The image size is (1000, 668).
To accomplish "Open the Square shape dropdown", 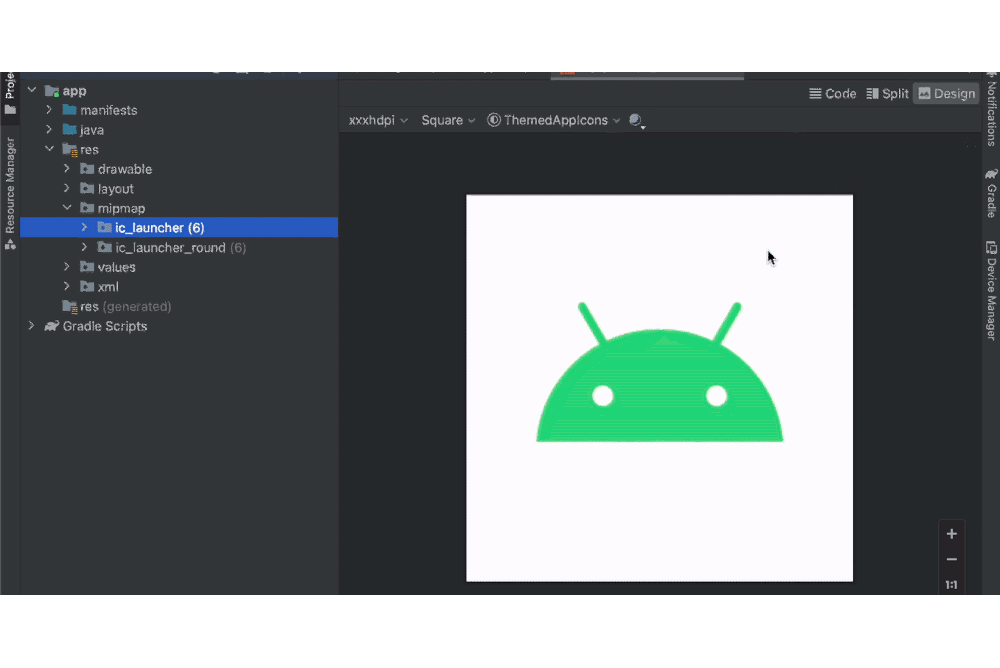I will click(443, 120).
